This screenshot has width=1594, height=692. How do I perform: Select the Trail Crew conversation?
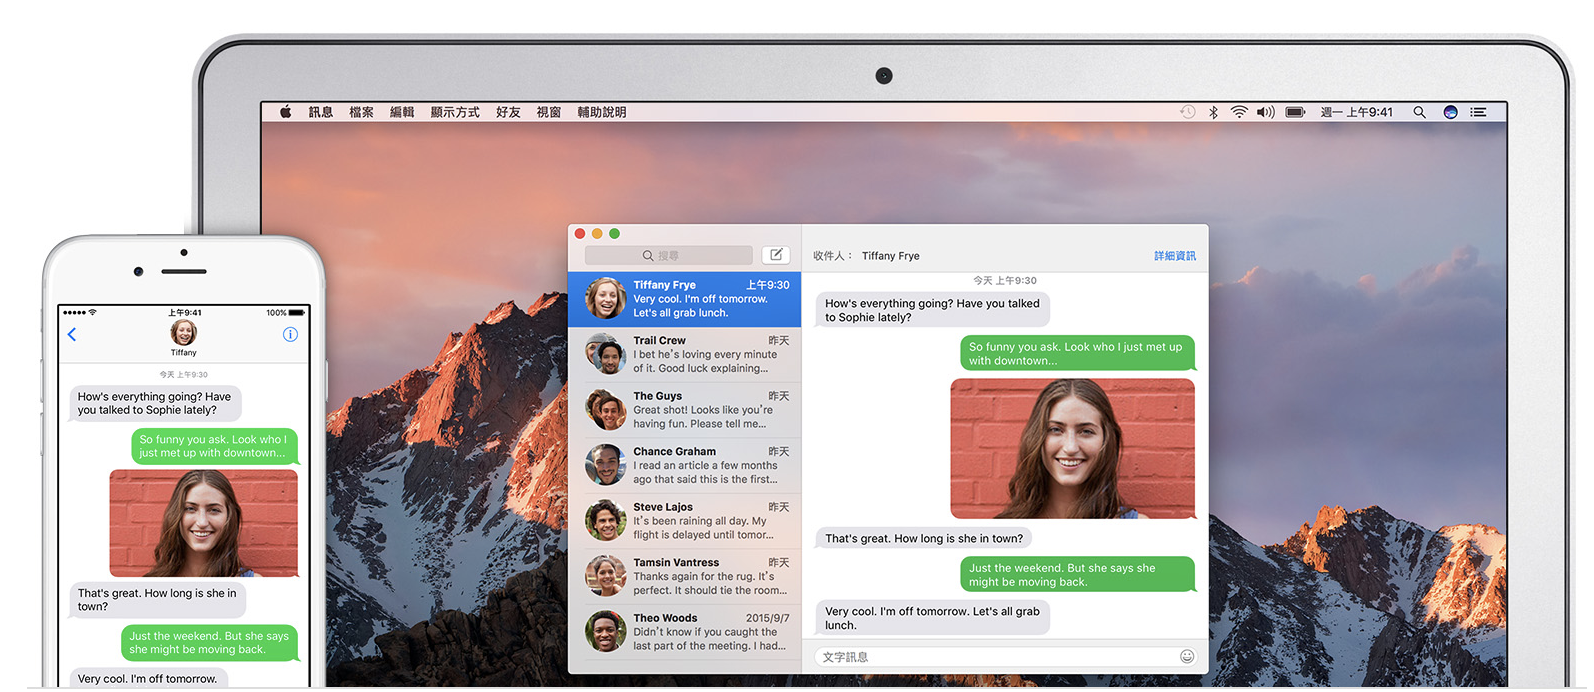(685, 355)
